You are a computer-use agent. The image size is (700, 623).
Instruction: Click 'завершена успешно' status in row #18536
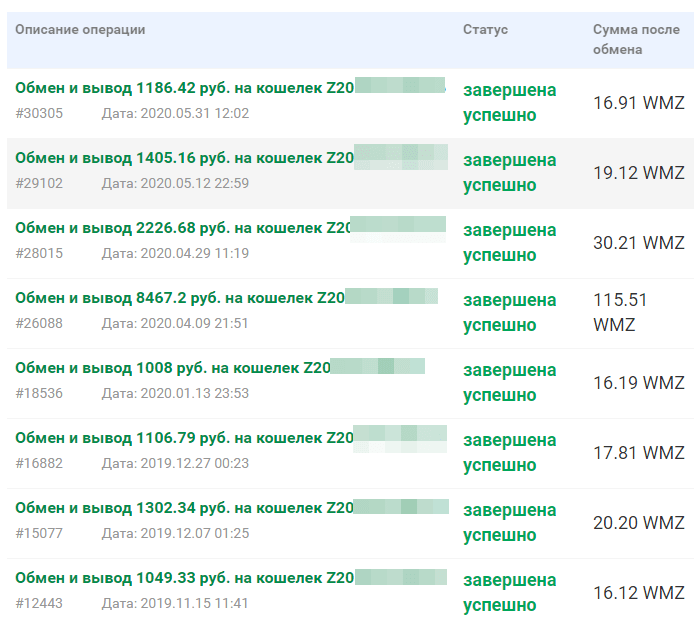point(510,383)
